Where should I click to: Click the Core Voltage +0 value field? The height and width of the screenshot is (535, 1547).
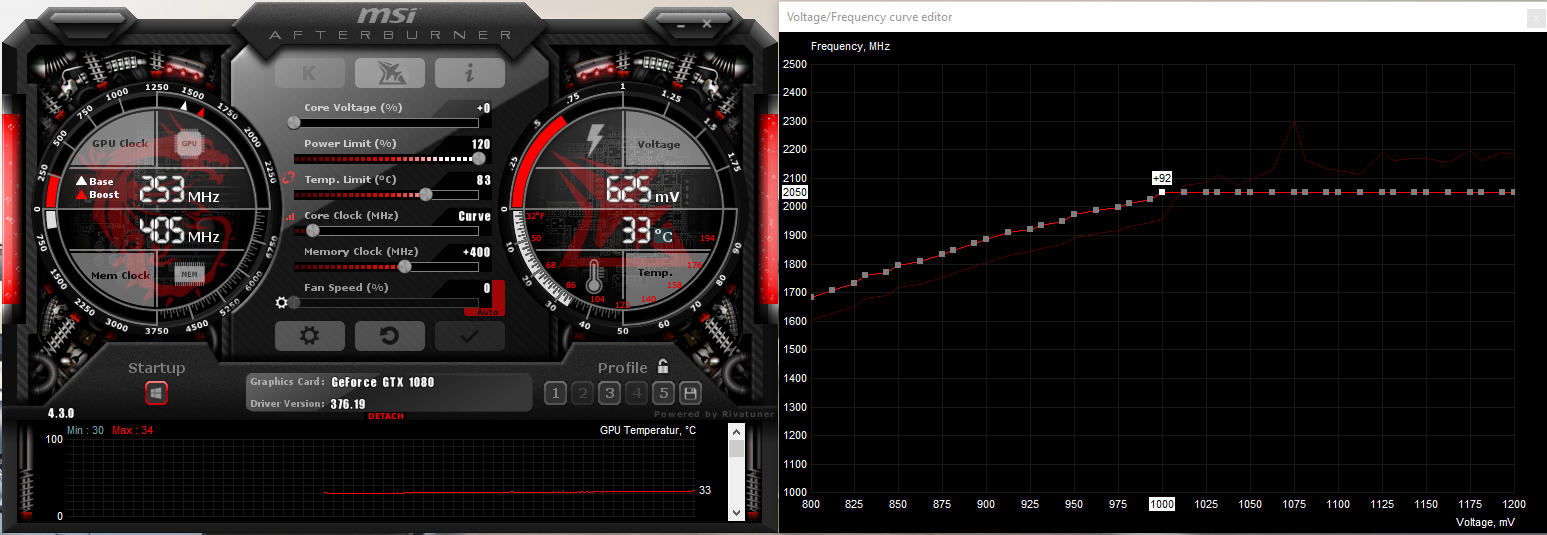(483, 108)
